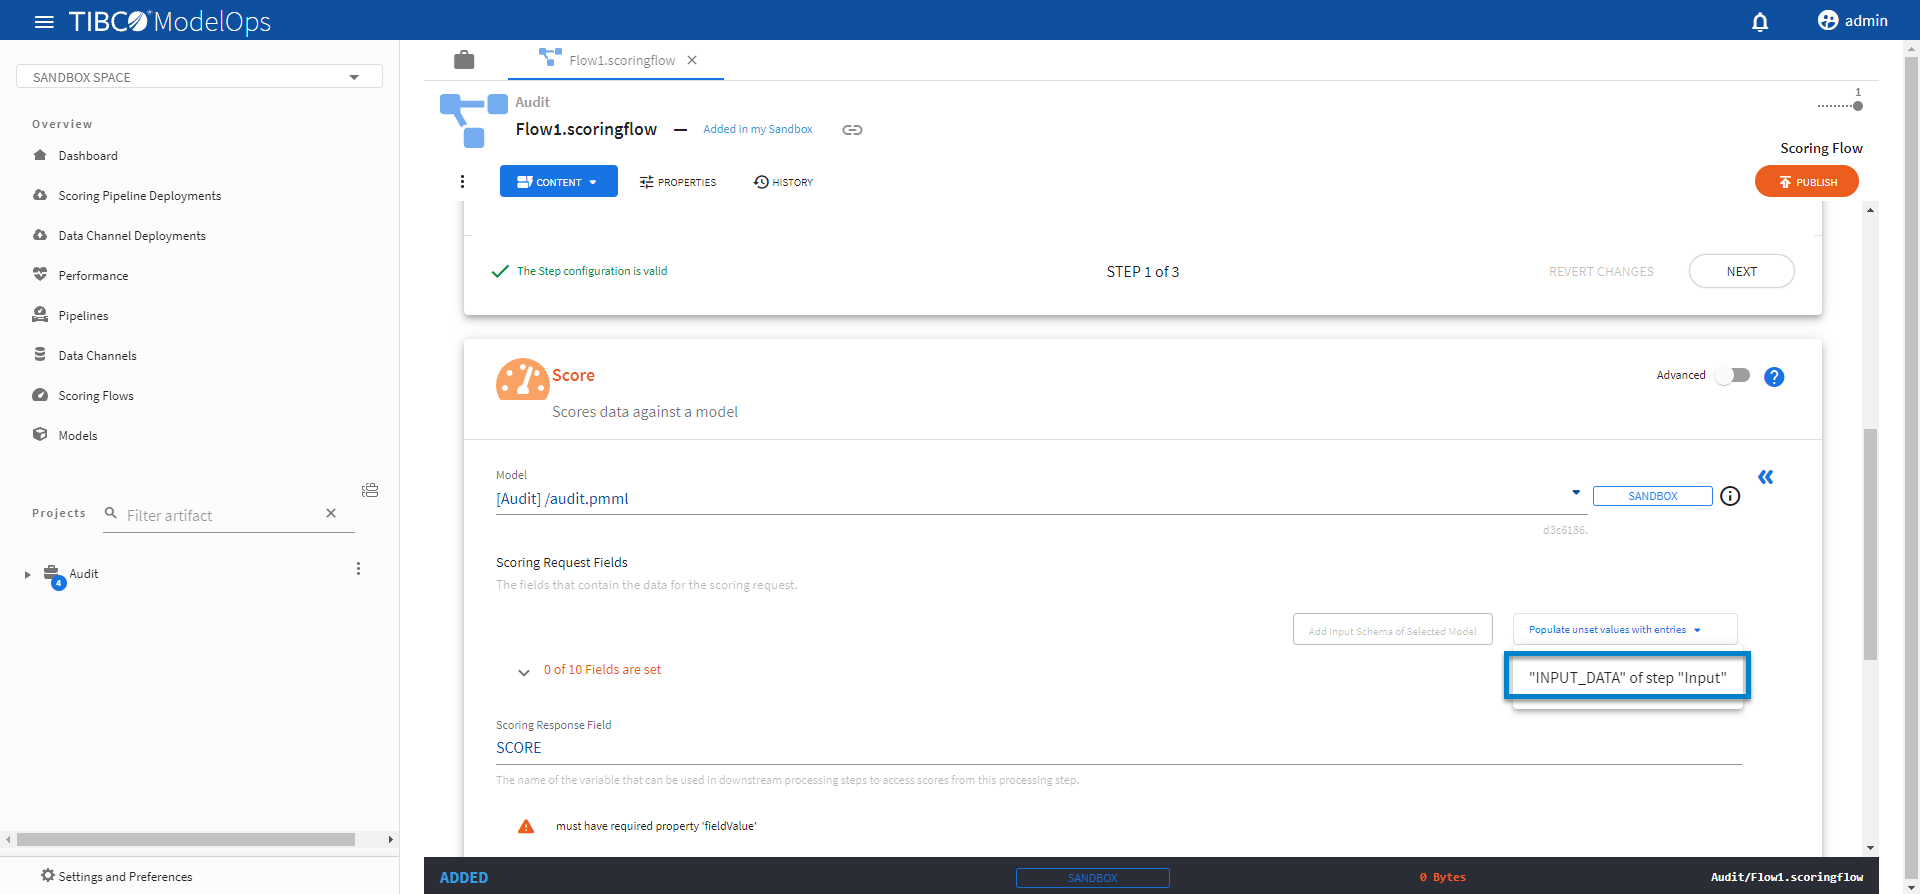Close the Flow1.scoringflow tab
This screenshot has height=894, width=1920.
point(692,60)
